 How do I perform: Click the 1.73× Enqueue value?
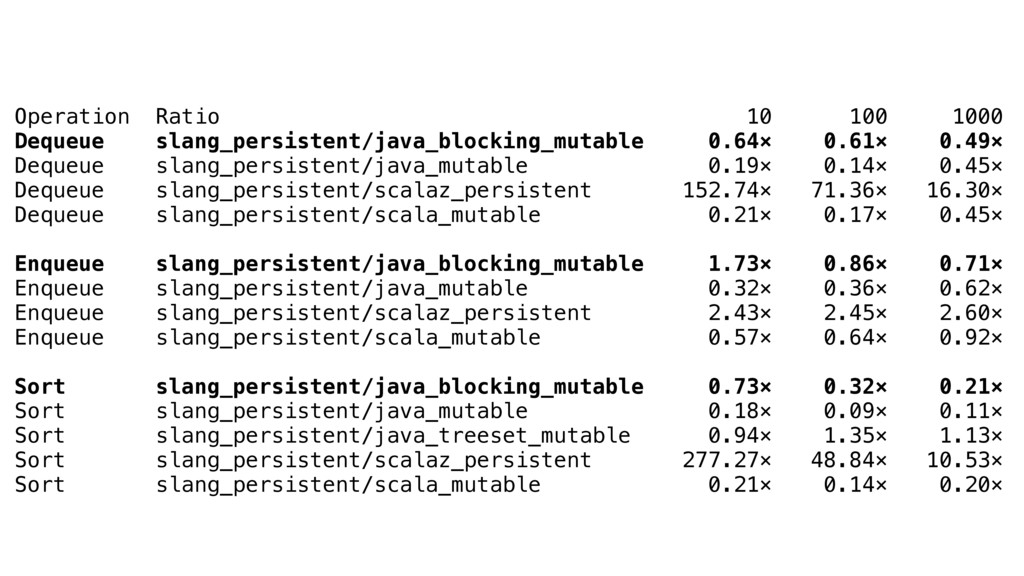[740, 264]
